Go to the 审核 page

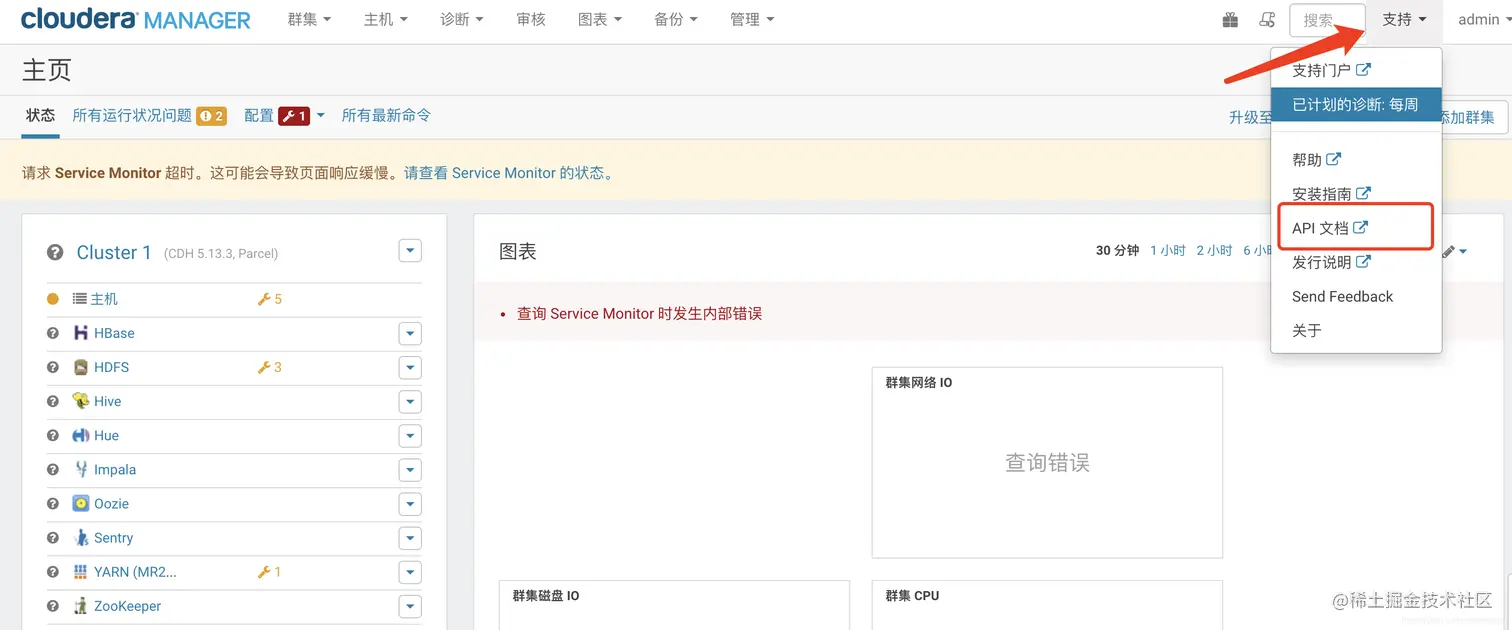tap(531, 20)
